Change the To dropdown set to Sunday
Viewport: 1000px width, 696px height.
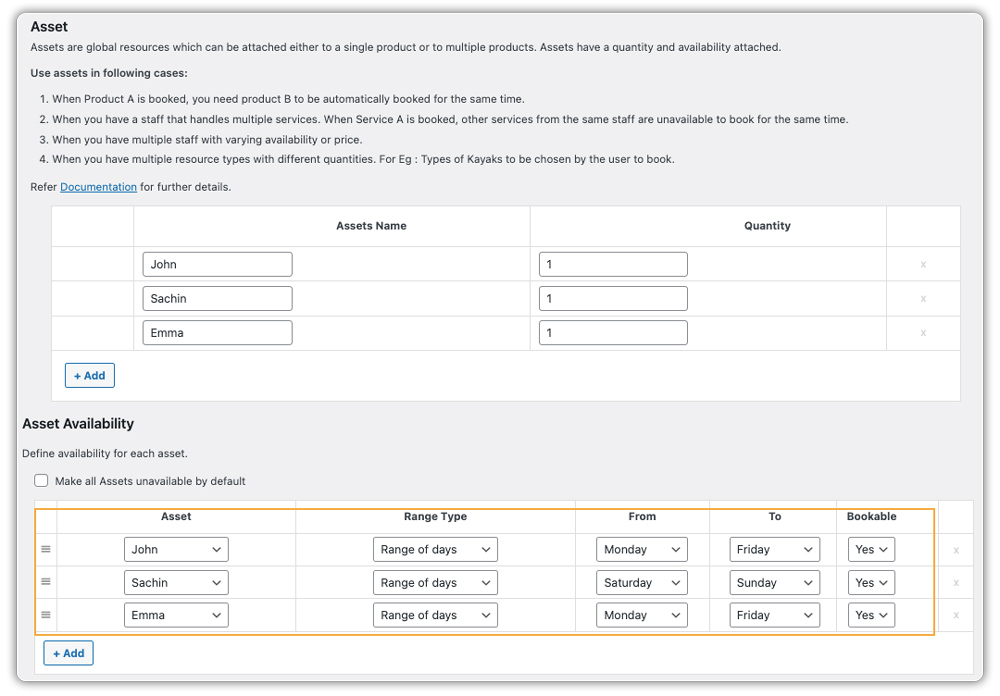[x=774, y=582]
